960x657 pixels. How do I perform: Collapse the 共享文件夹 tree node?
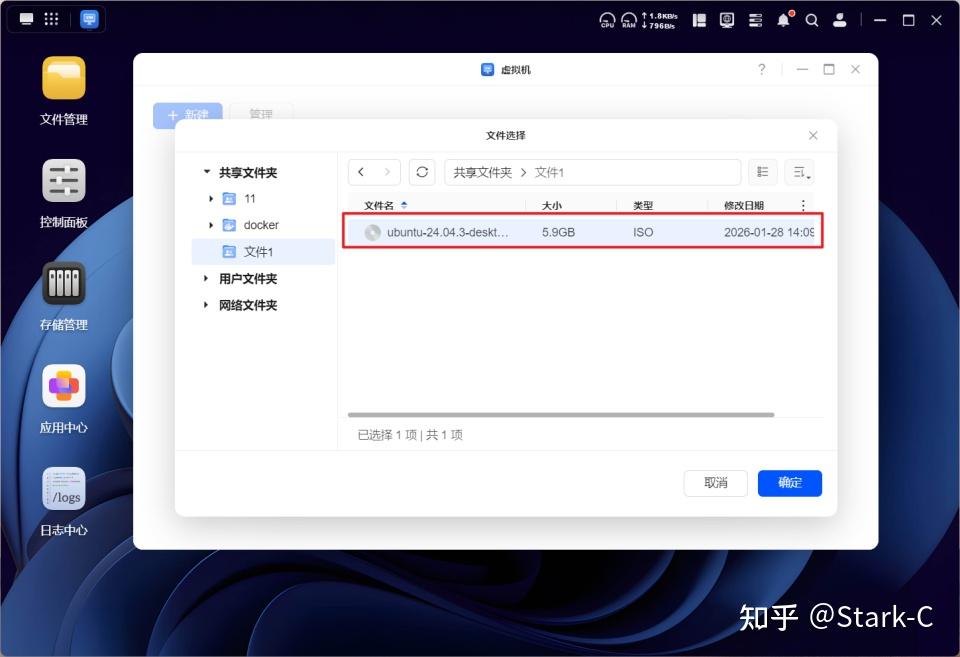coord(207,172)
